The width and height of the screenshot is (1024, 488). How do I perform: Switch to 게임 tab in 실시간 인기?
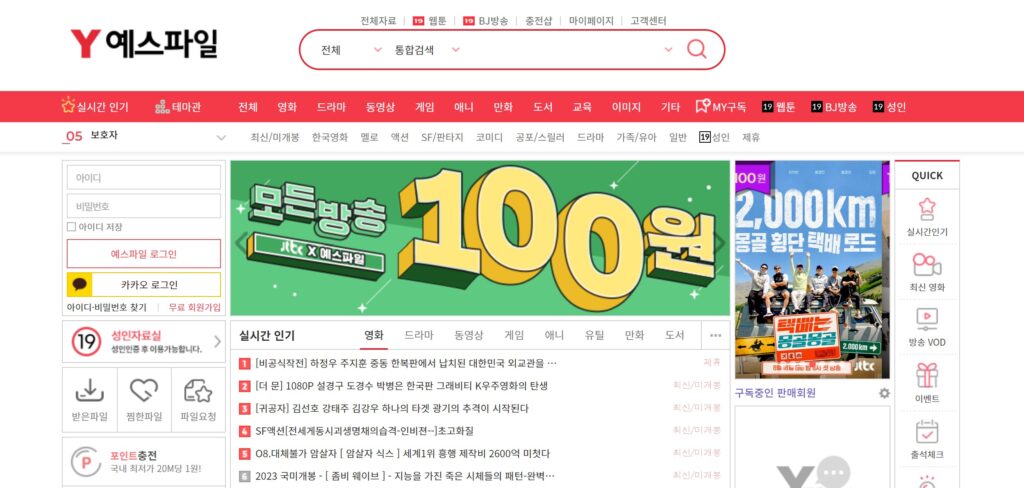tap(513, 335)
